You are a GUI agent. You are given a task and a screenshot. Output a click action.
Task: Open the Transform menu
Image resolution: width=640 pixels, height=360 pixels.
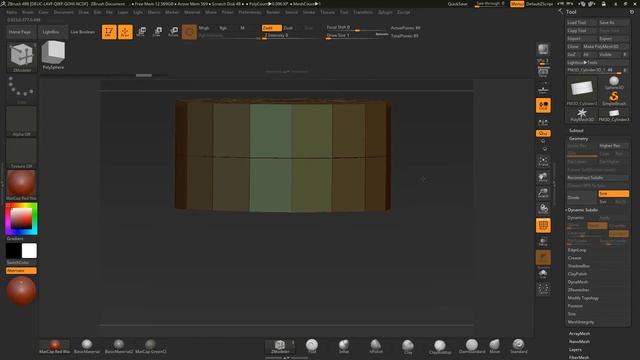tap(363, 12)
